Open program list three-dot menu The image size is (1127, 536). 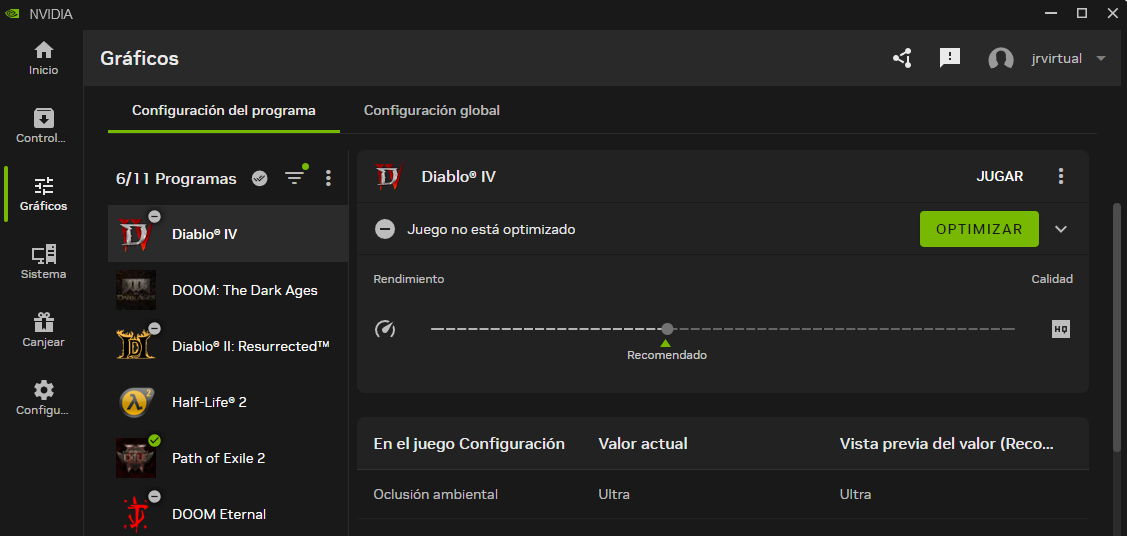point(328,178)
